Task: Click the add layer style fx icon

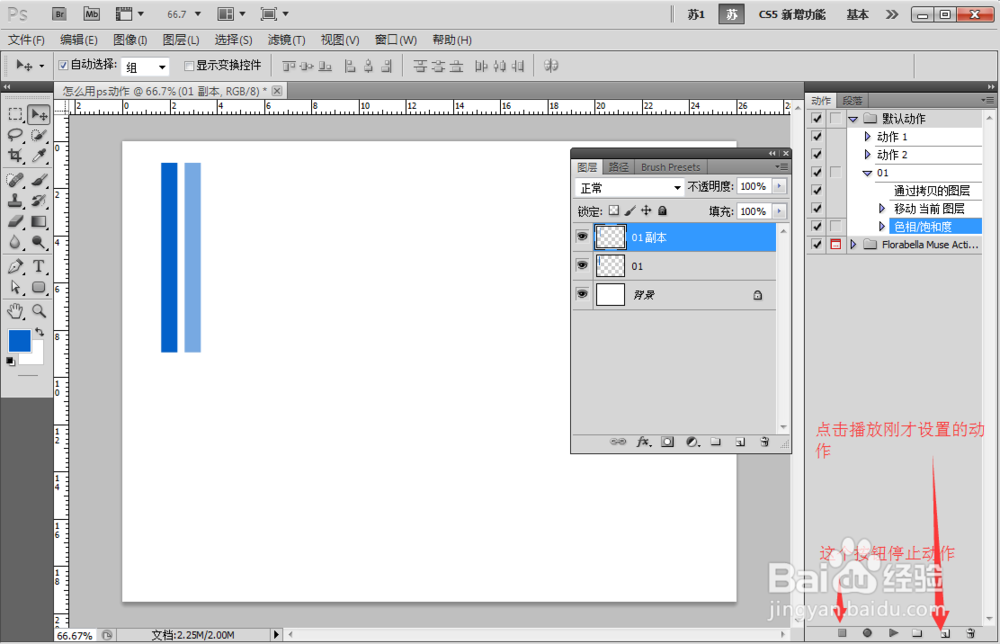Action: (643, 441)
